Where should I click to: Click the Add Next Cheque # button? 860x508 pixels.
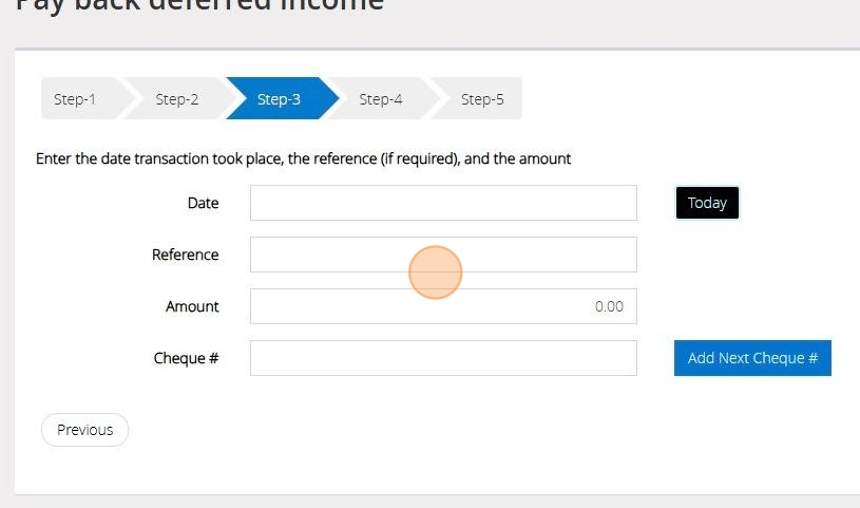pos(752,358)
